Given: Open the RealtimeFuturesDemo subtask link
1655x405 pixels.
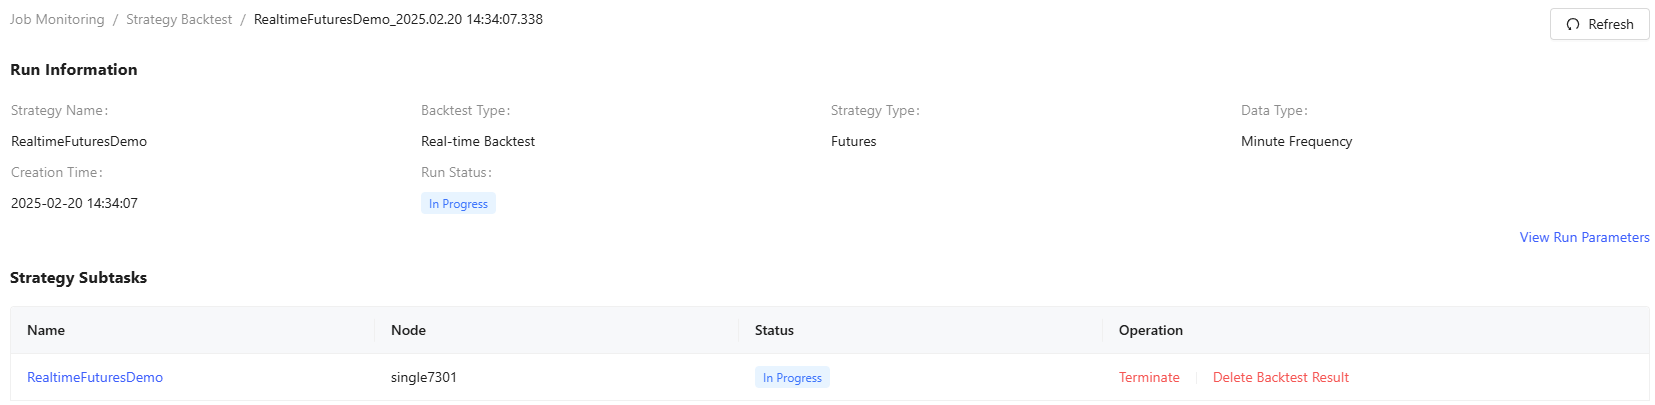Looking at the screenshot, I should coord(95,377).
